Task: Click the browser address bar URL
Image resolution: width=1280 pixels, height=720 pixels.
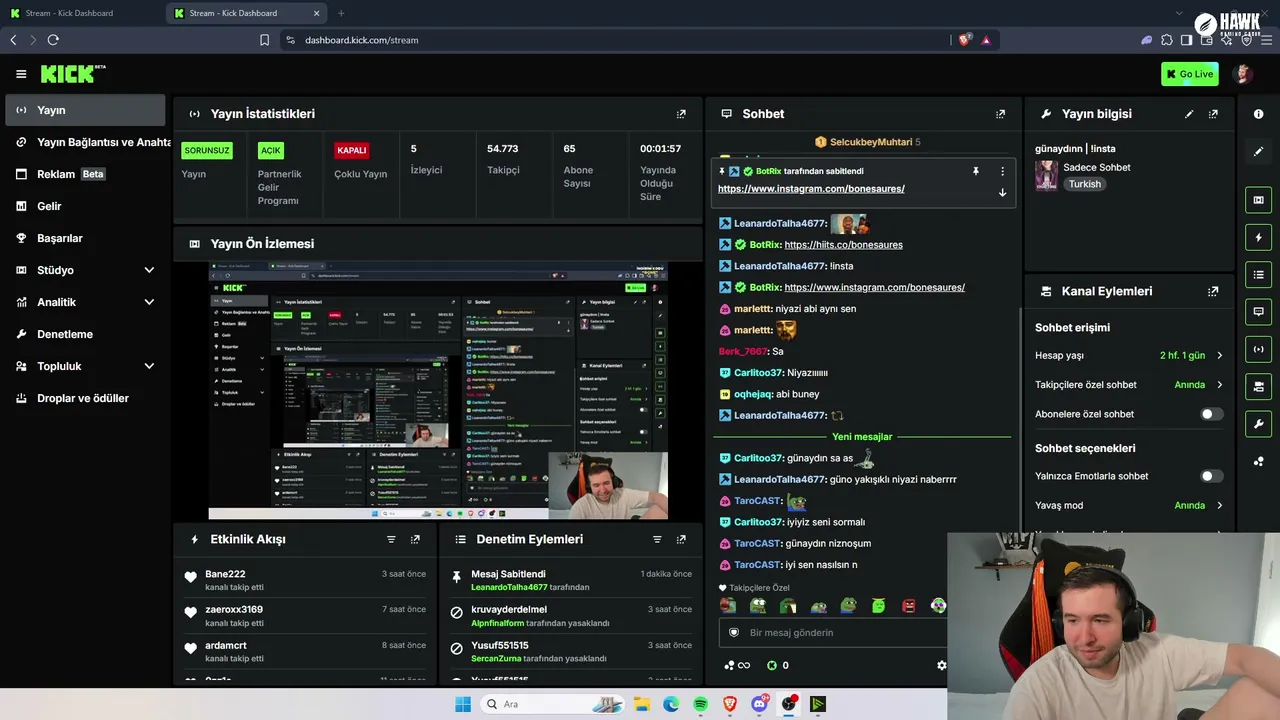Action: click(362, 40)
